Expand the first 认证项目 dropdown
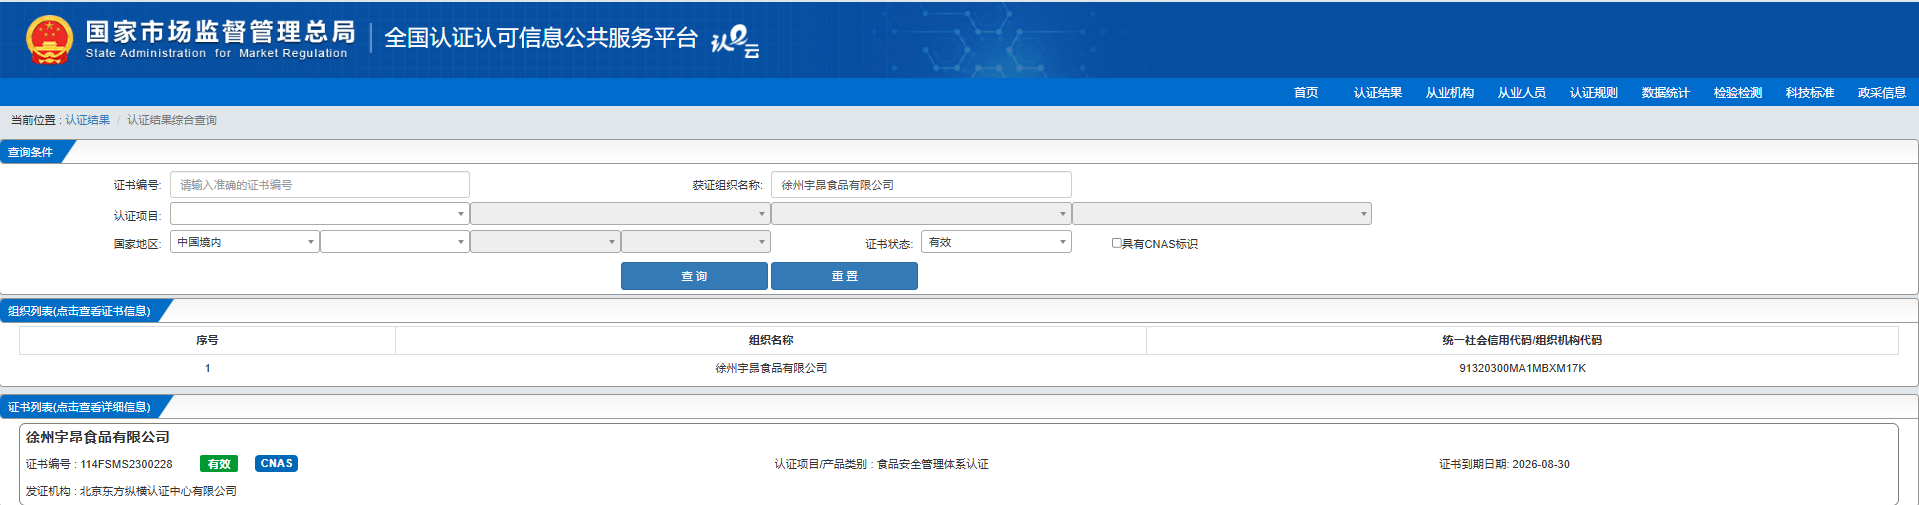This screenshot has width=1919, height=505. 320,214
